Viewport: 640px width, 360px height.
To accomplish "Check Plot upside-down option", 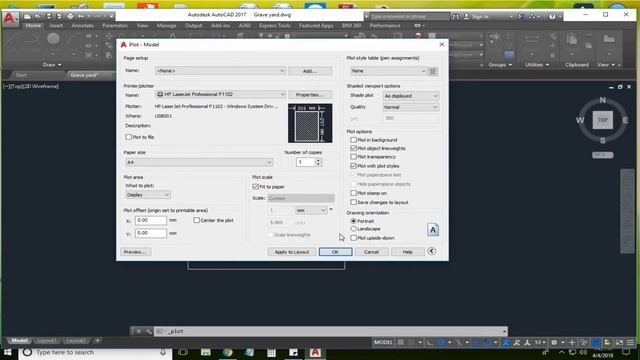I will click(x=353, y=238).
